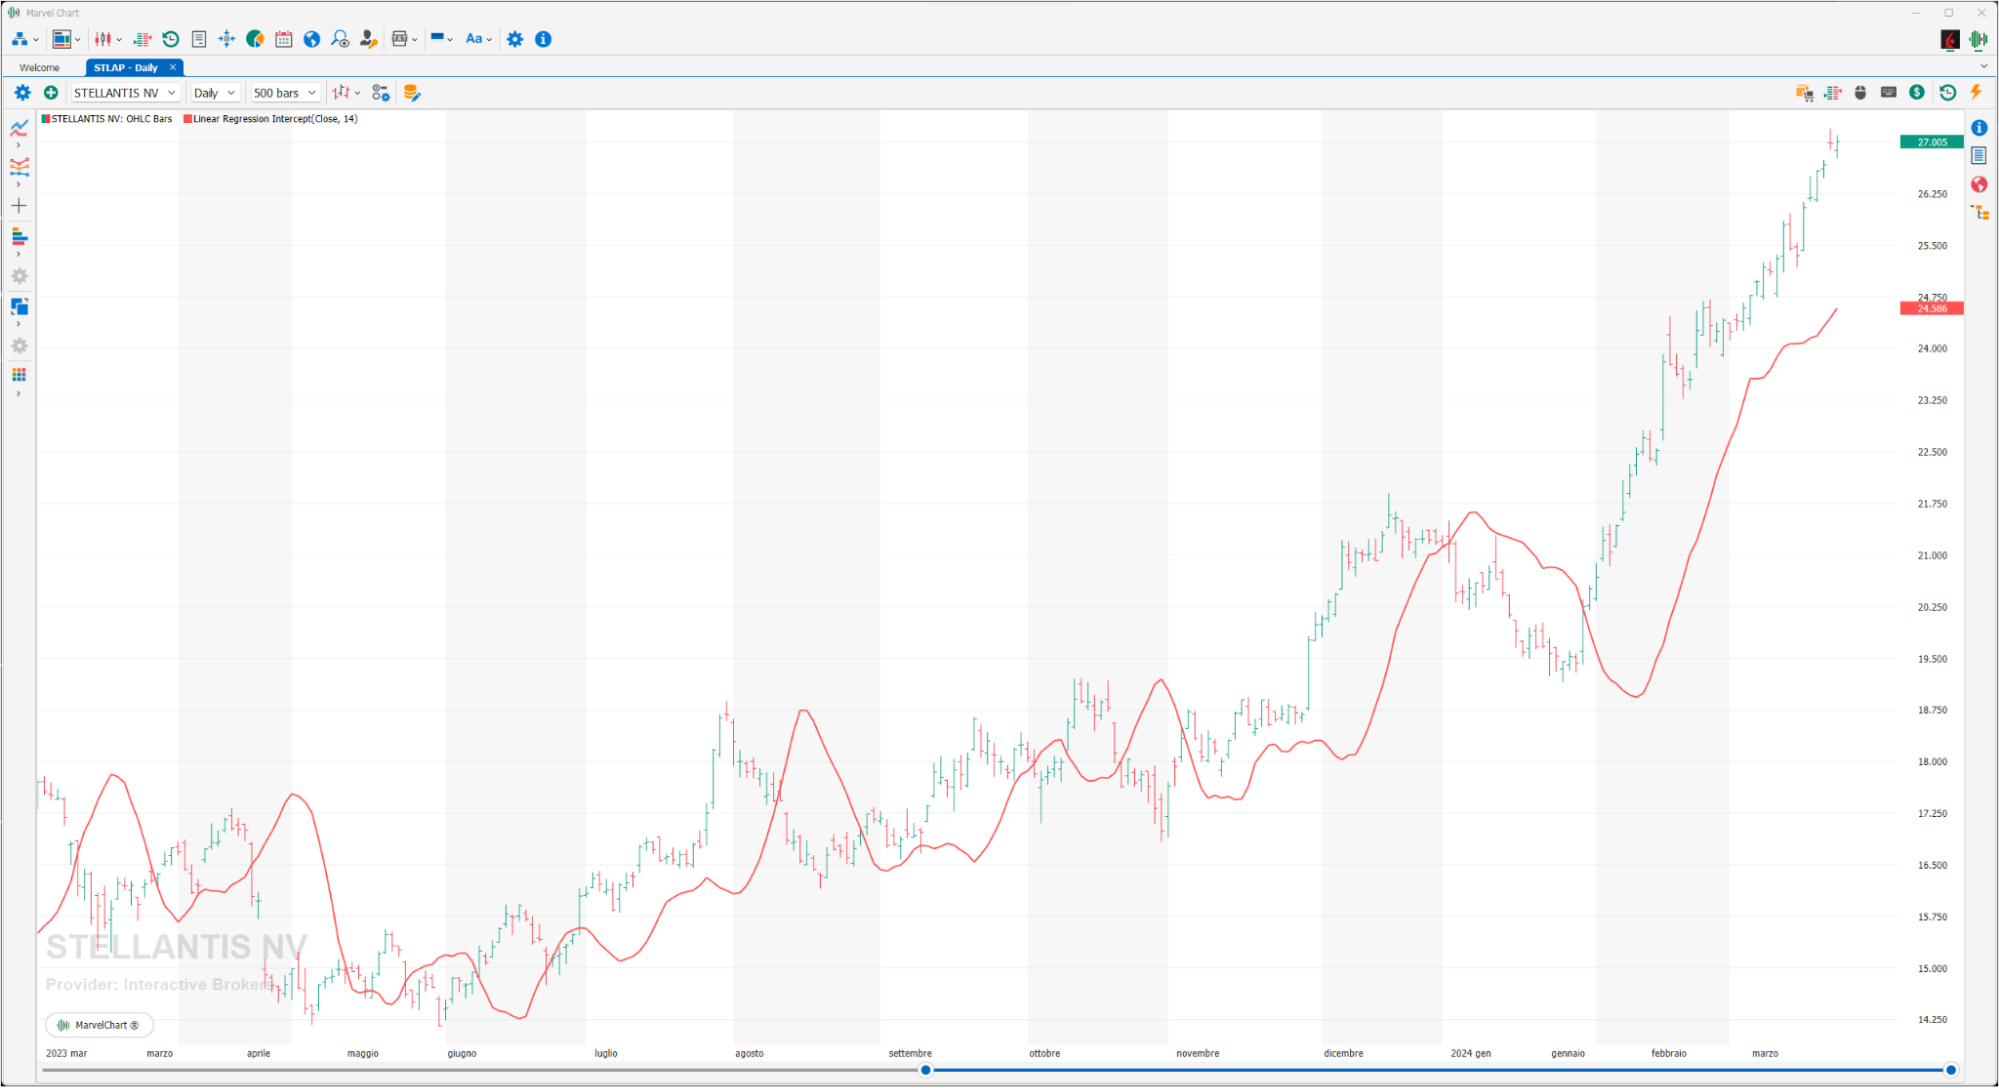Expand the chevron under indicators sidebar icon

18,145
